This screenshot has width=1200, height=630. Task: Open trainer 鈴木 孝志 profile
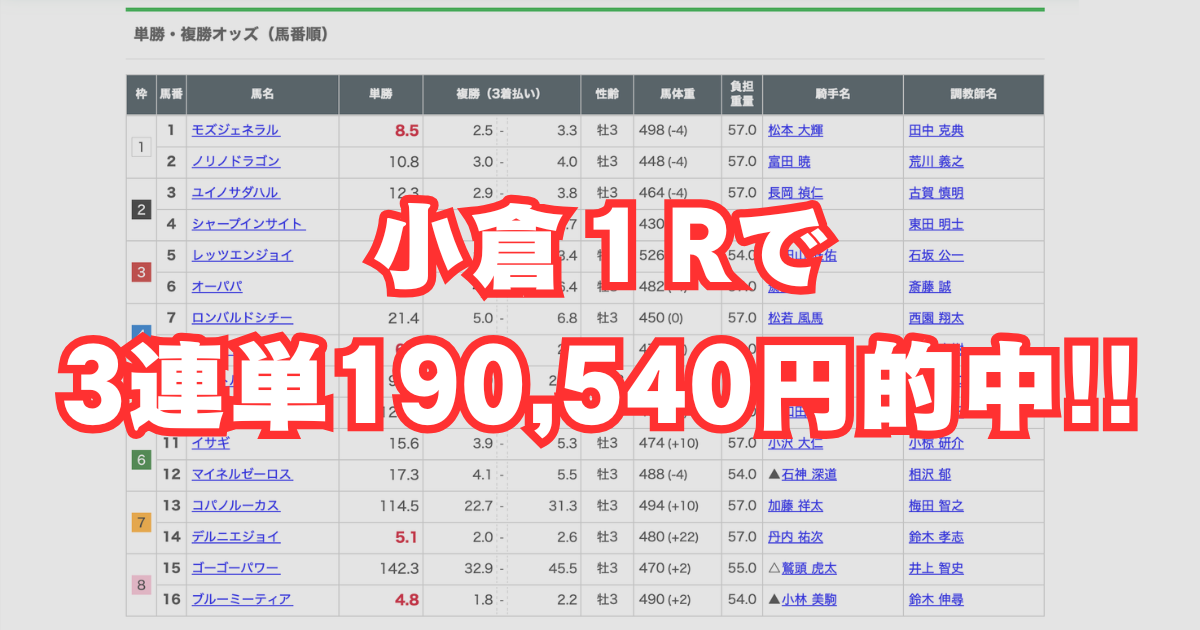point(937,537)
